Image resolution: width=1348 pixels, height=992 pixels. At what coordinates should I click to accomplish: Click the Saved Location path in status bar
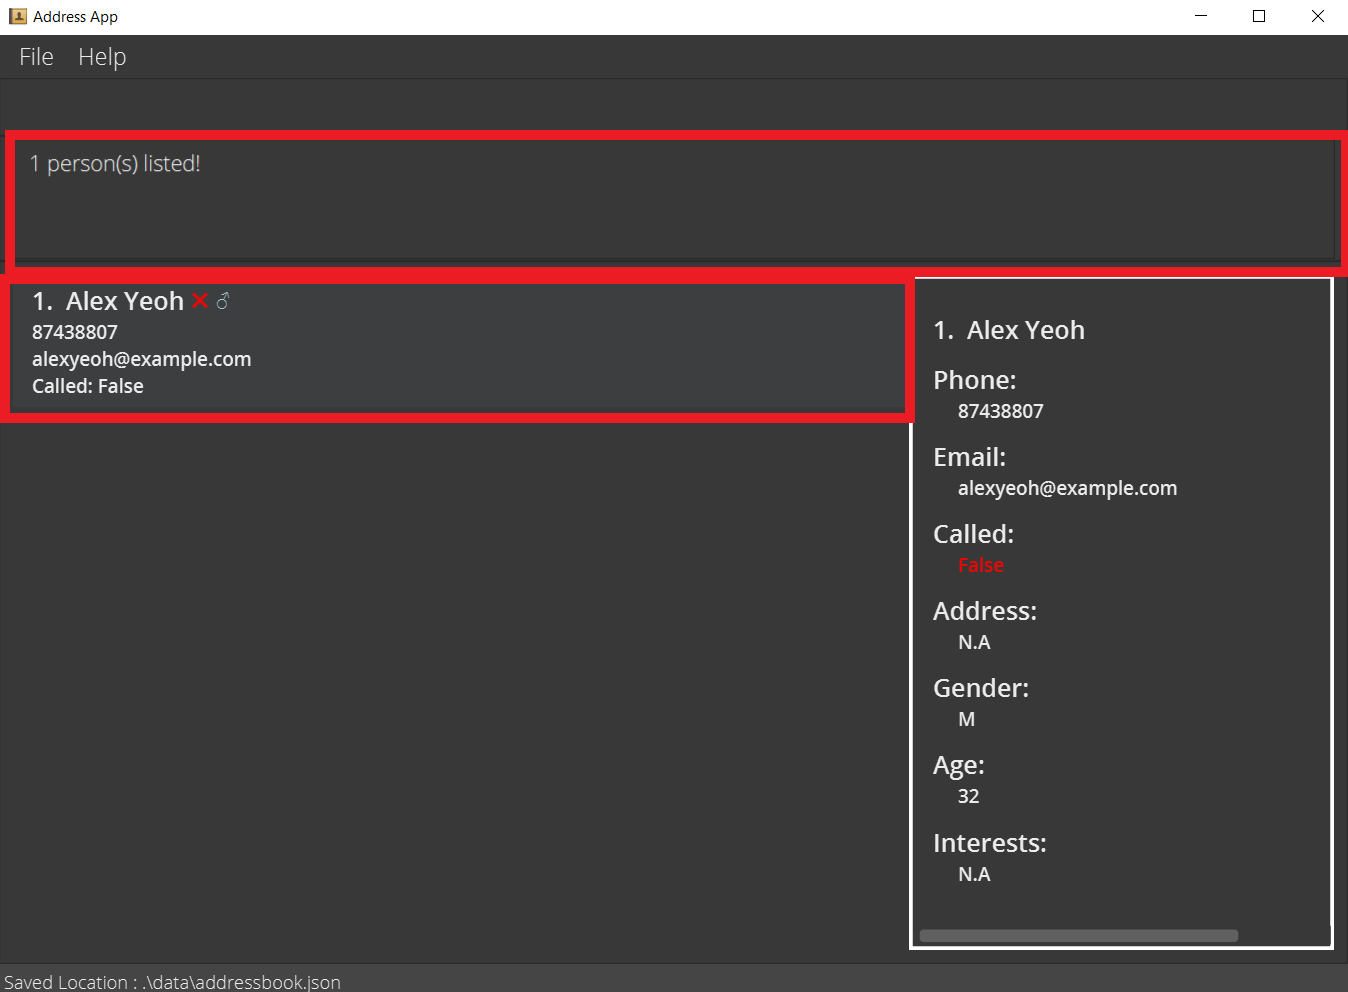[x=172, y=982]
